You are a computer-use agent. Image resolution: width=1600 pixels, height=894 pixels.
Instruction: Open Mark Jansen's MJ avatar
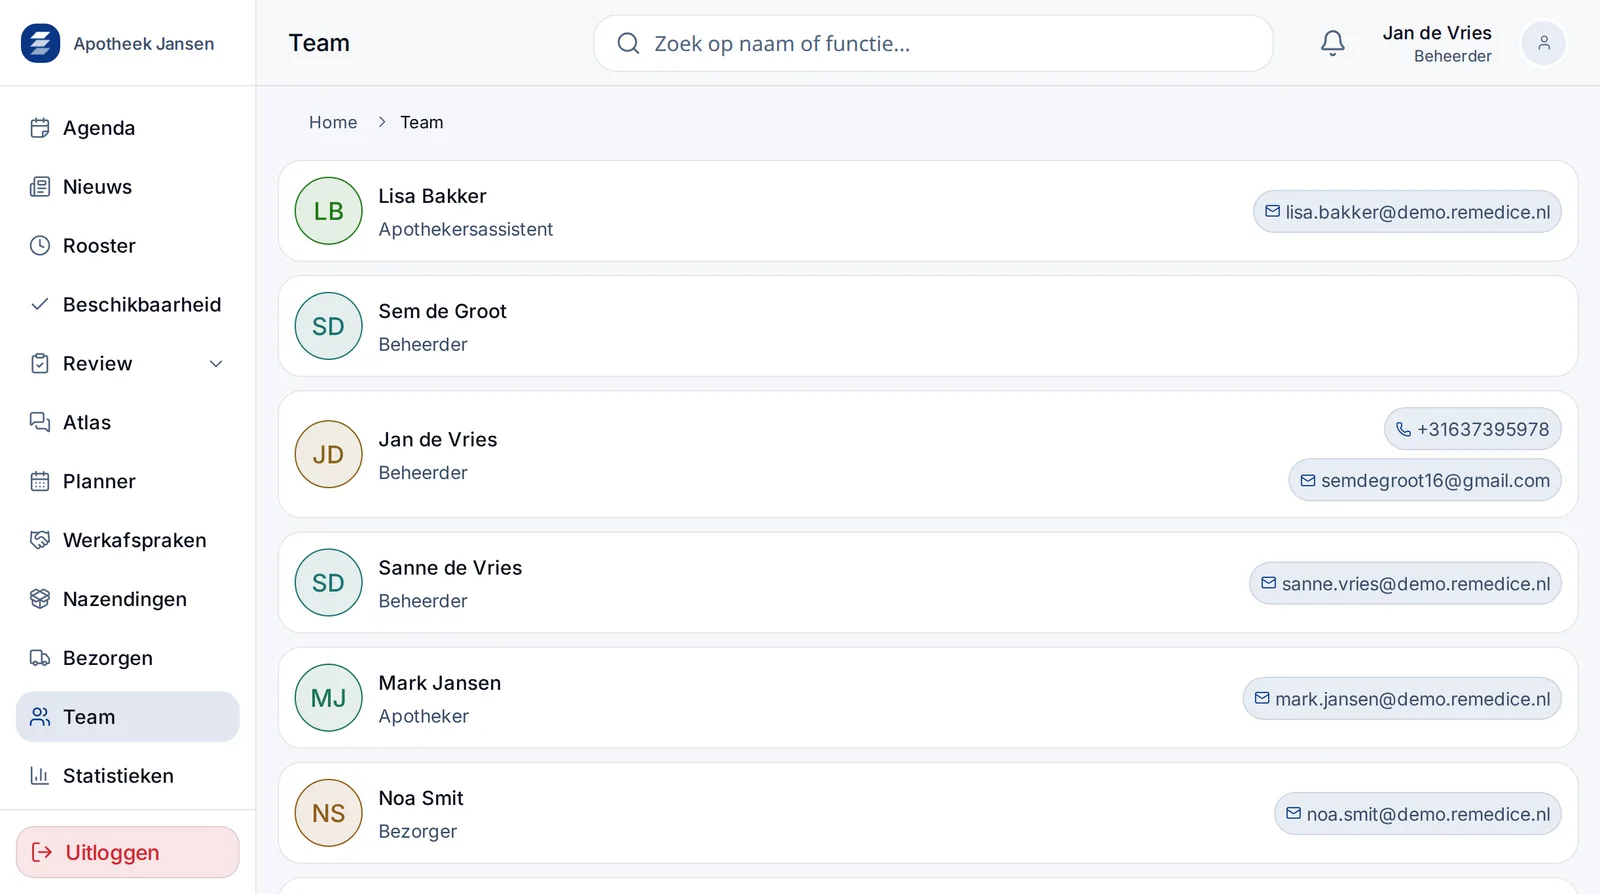coord(328,698)
